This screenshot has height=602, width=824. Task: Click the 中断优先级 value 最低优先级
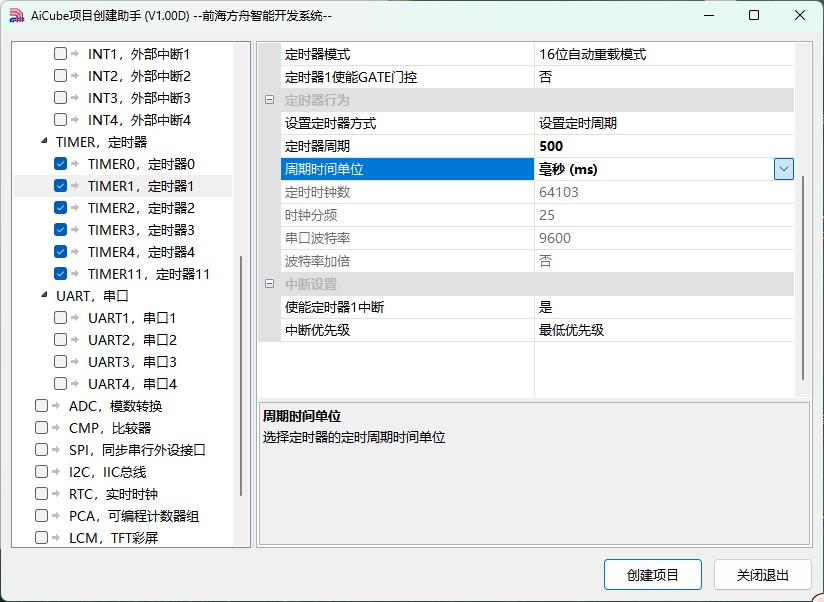[x=664, y=330]
